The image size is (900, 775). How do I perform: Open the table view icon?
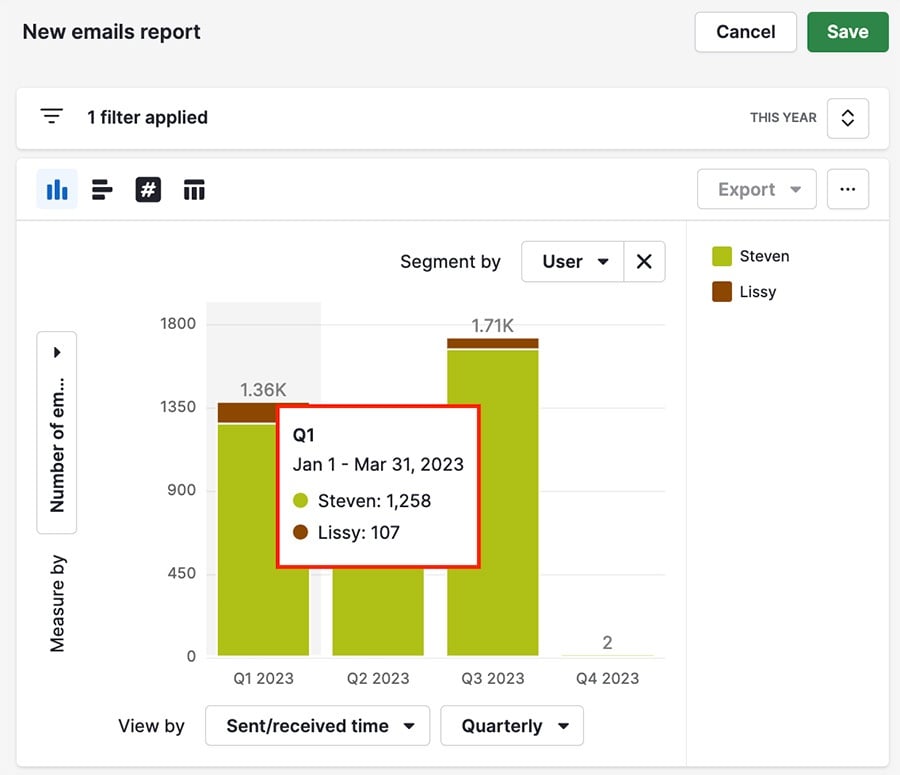(193, 189)
